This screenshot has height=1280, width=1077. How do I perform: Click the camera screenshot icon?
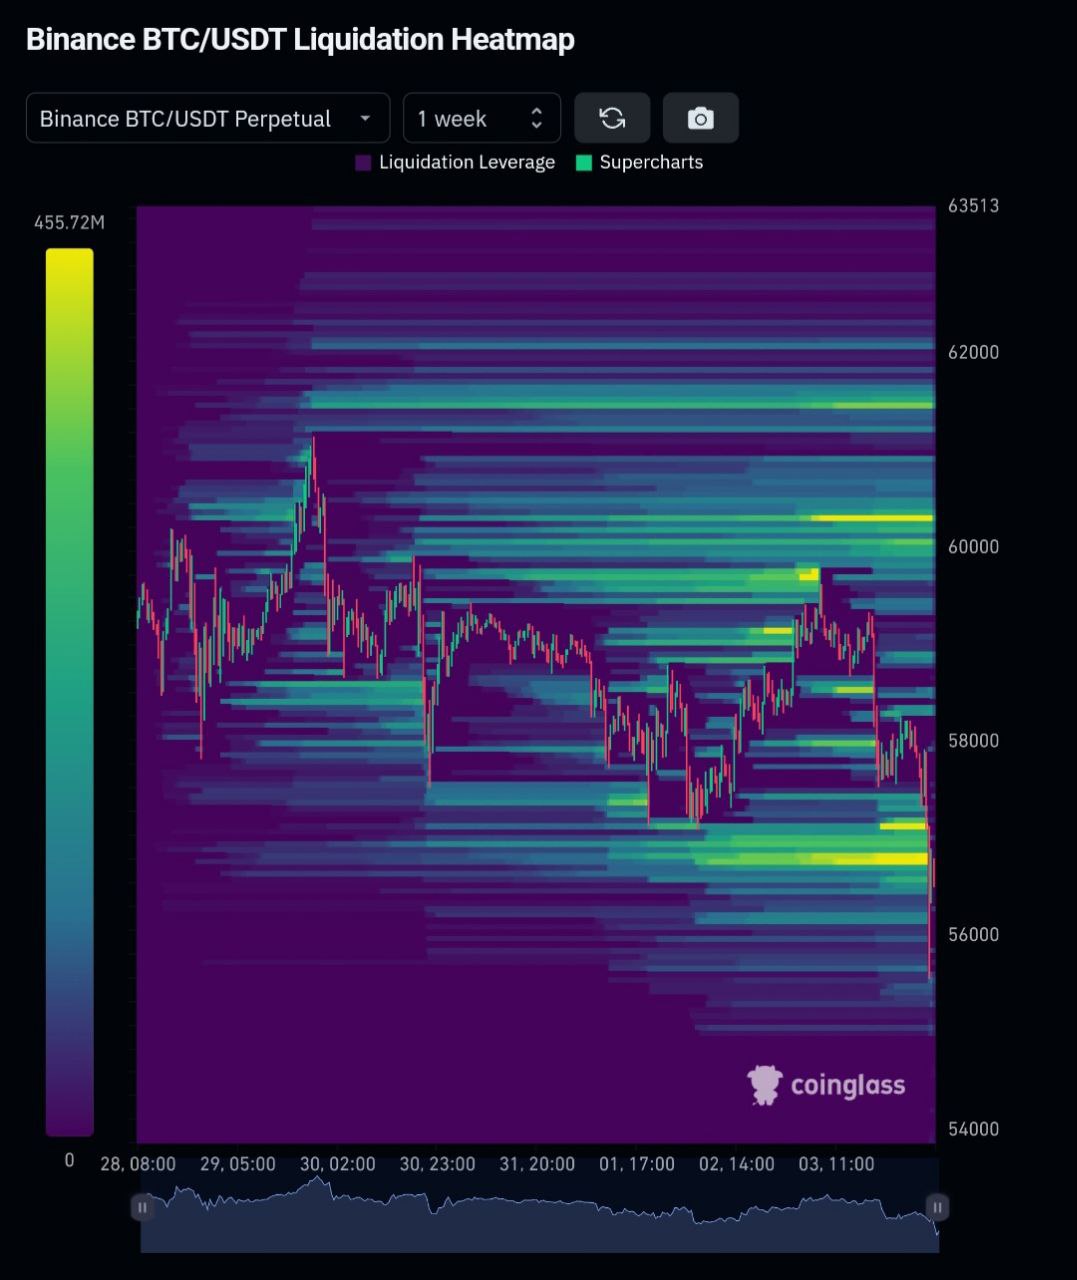point(700,119)
